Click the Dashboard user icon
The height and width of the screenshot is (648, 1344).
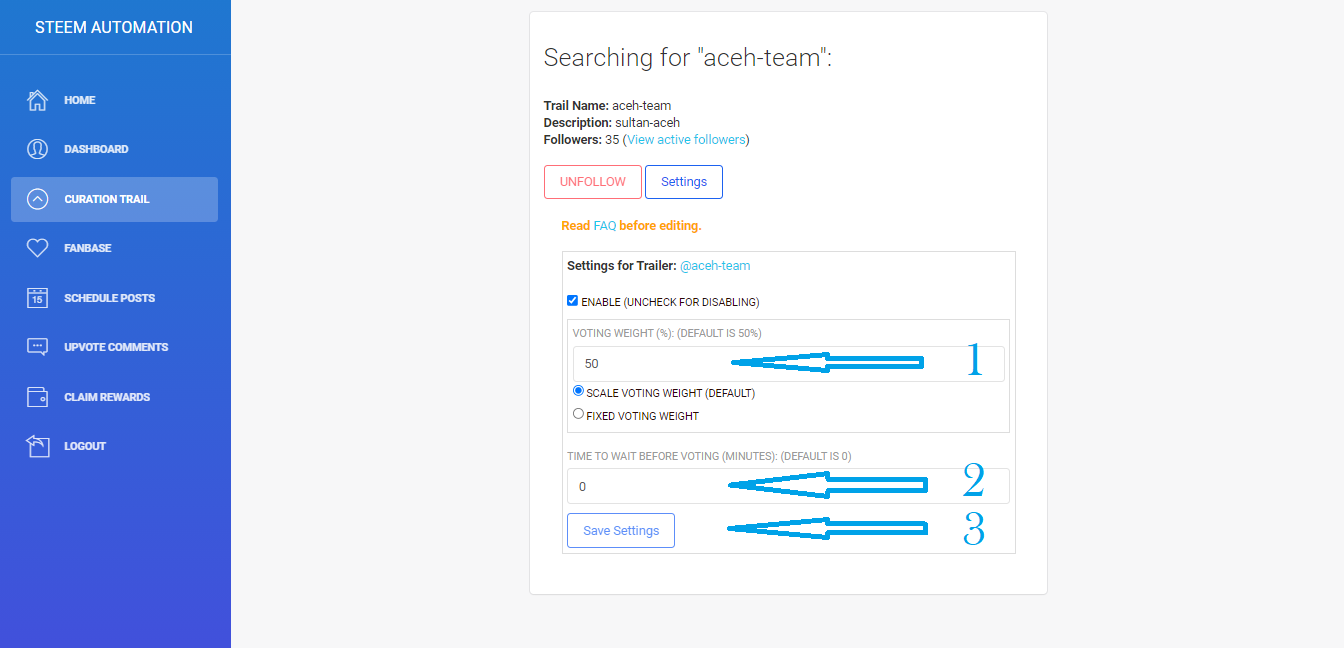tap(37, 149)
